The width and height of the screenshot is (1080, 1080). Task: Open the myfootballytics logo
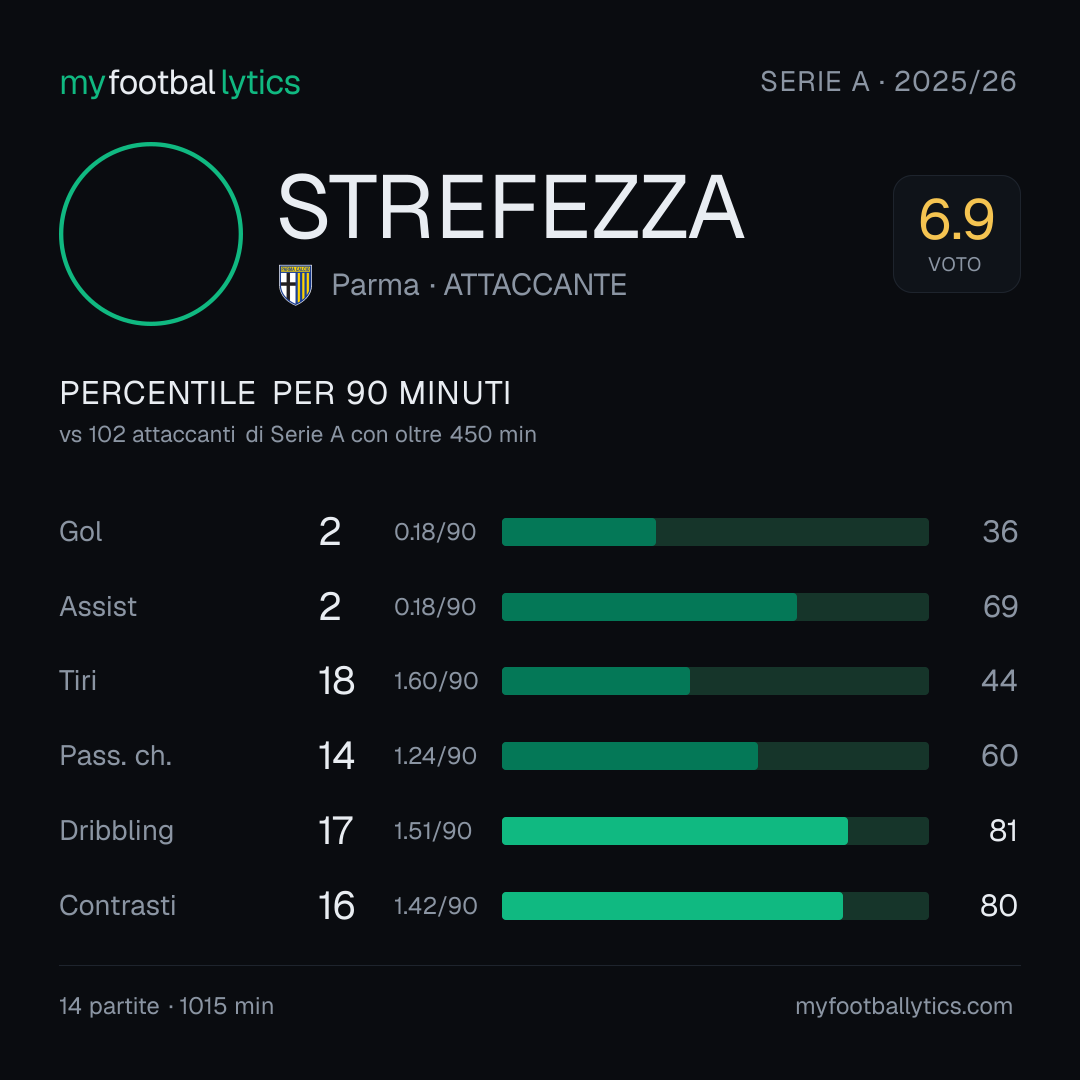click(x=180, y=83)
